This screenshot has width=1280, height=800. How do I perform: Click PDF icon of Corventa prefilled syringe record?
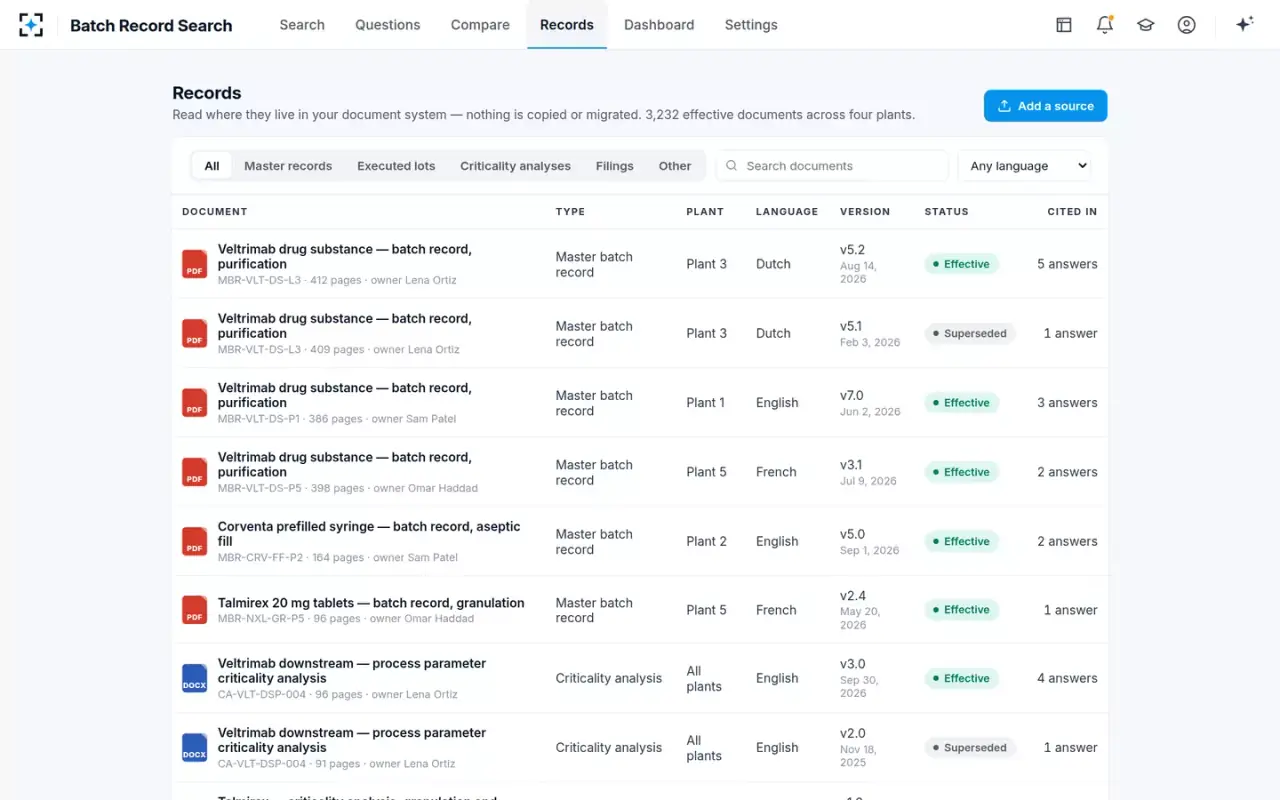(194, 541)
